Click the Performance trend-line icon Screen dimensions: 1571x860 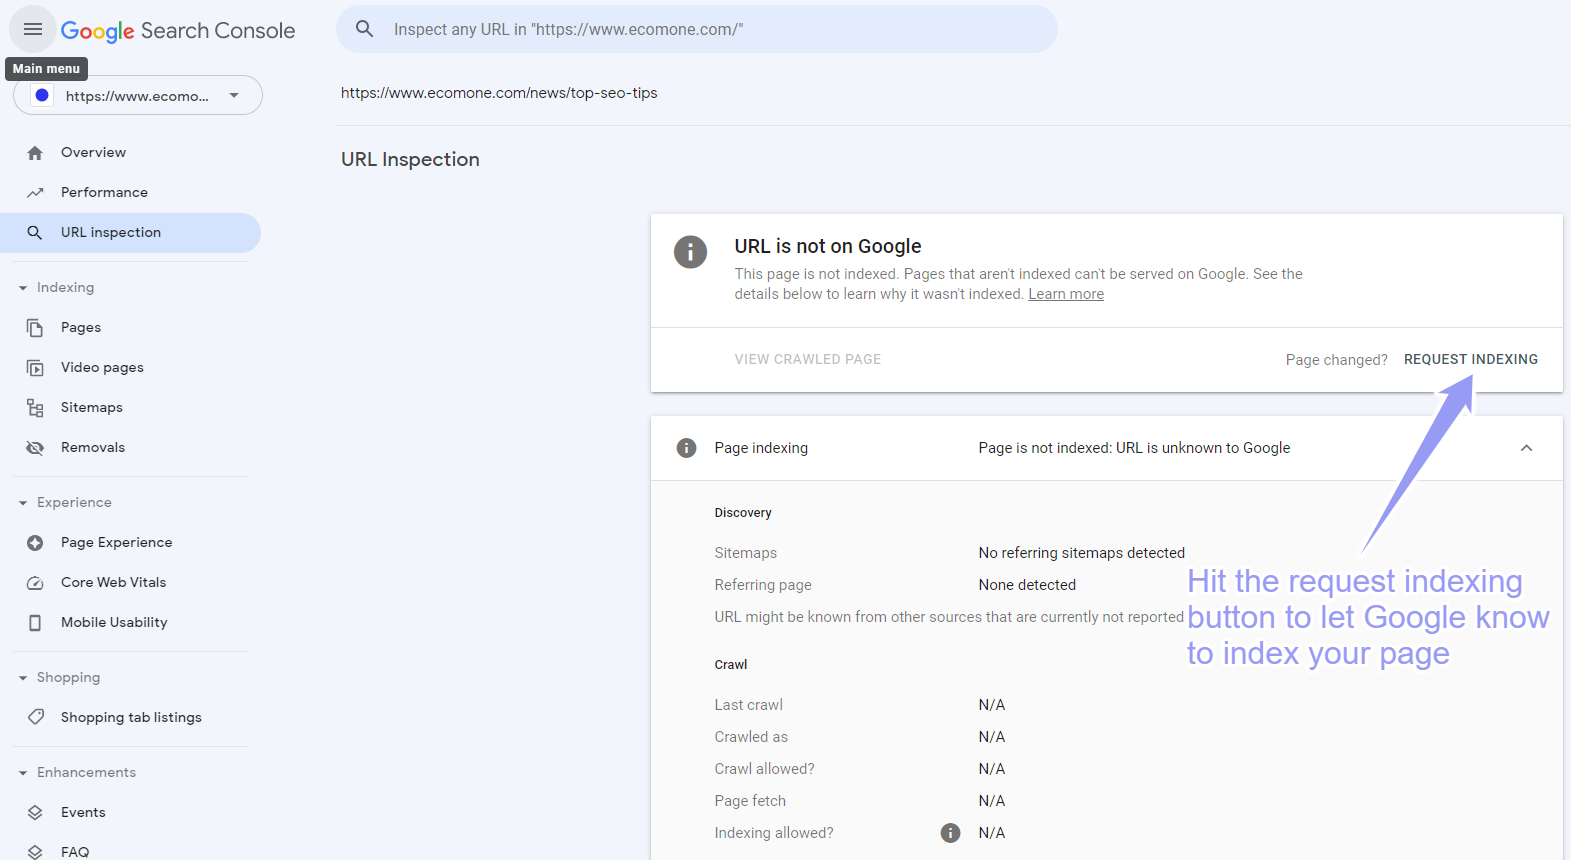click(35, 193)
